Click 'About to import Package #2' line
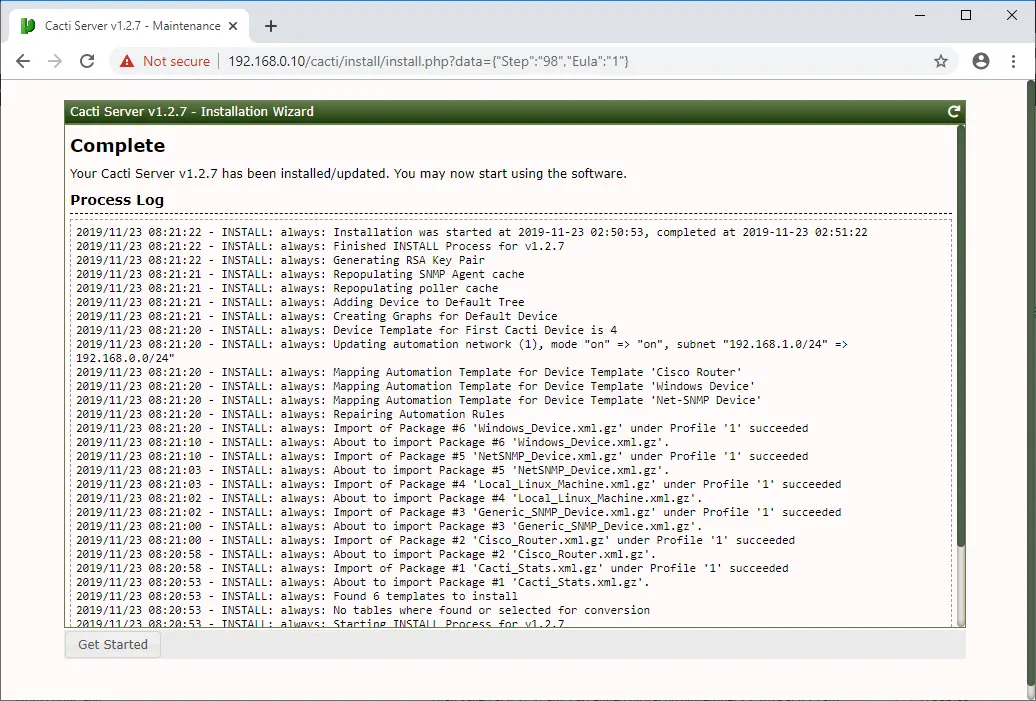The height and width of the screenshot is (701, 1036). [366, 554]
